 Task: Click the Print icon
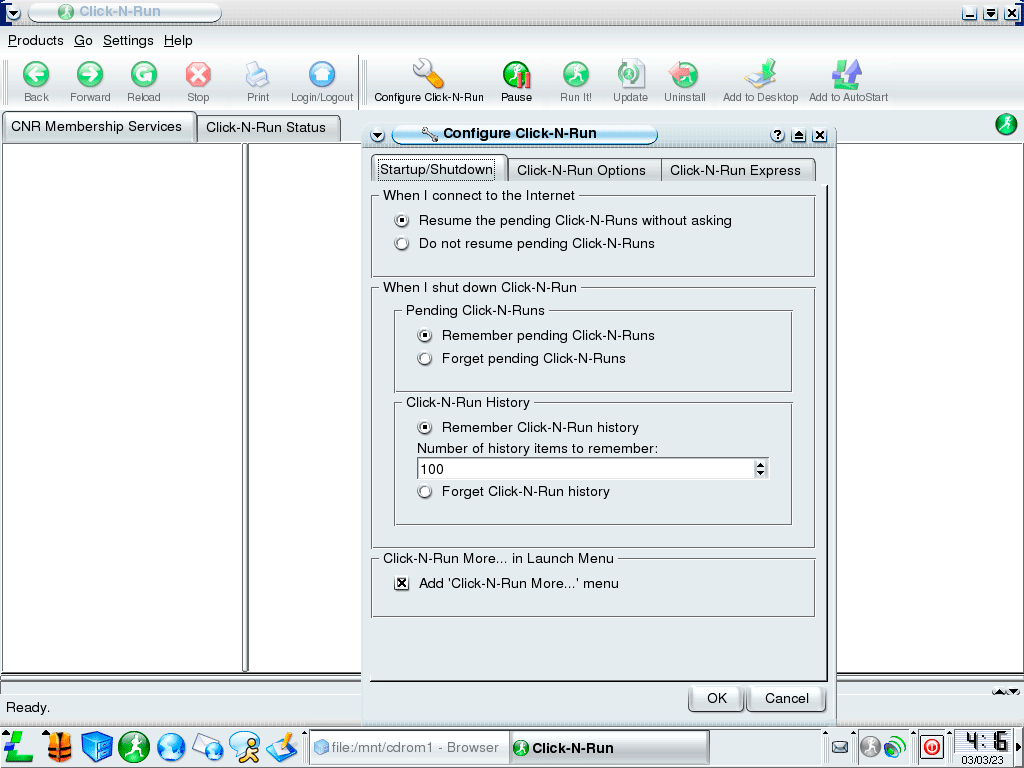pos(257,74)
